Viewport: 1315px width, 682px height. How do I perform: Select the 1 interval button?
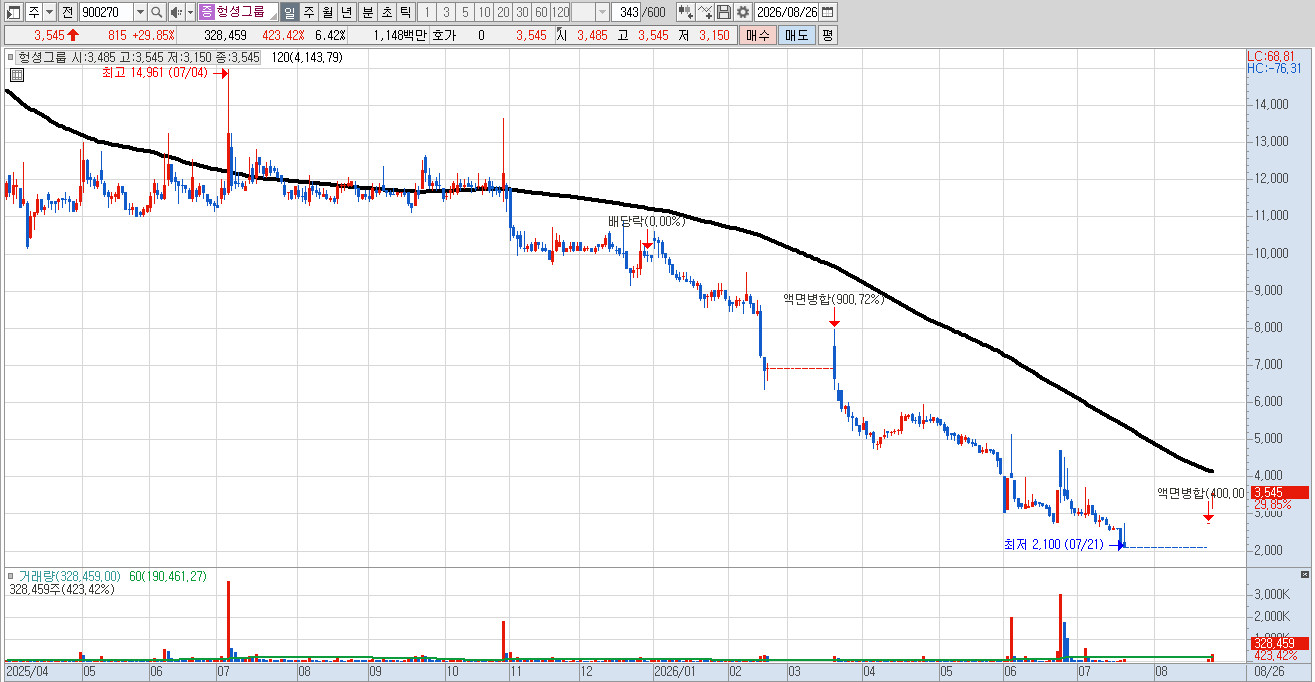coord(426,12)
